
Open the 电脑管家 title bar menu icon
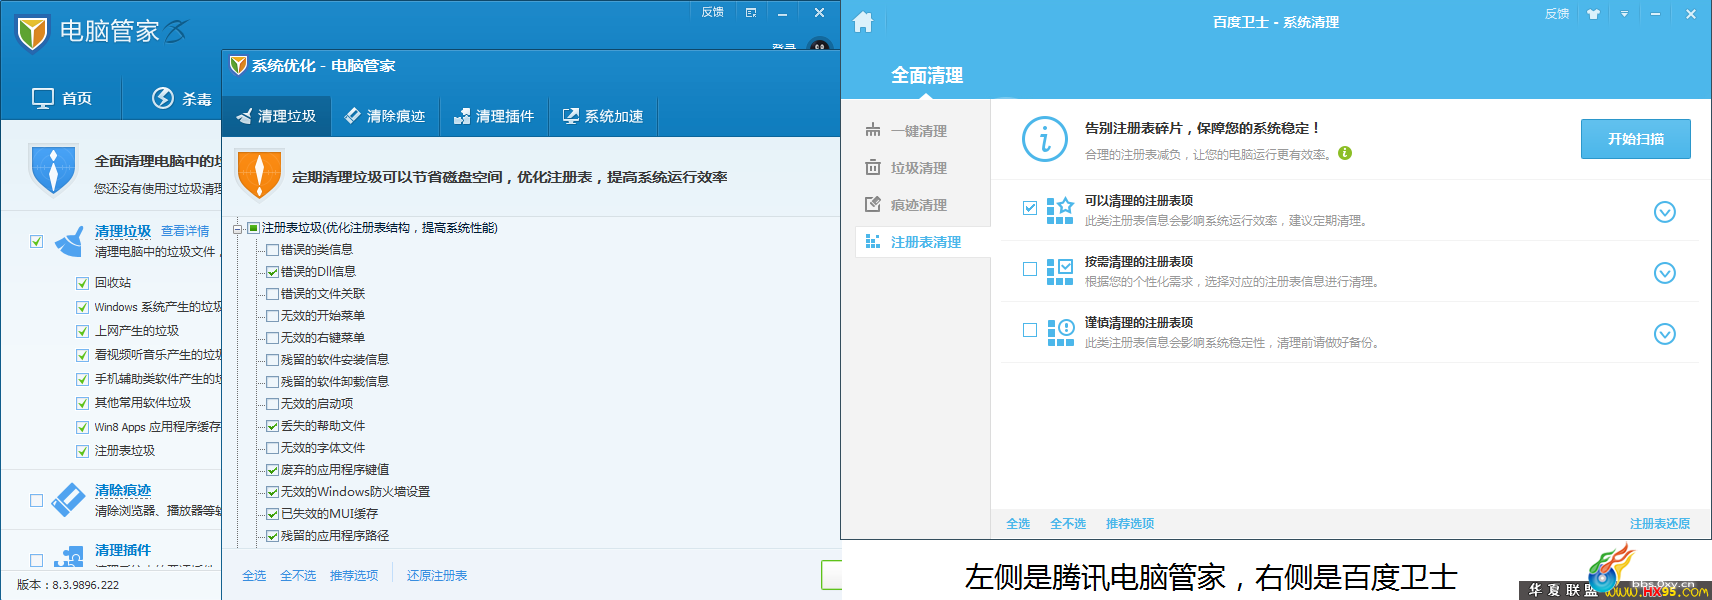751,13
